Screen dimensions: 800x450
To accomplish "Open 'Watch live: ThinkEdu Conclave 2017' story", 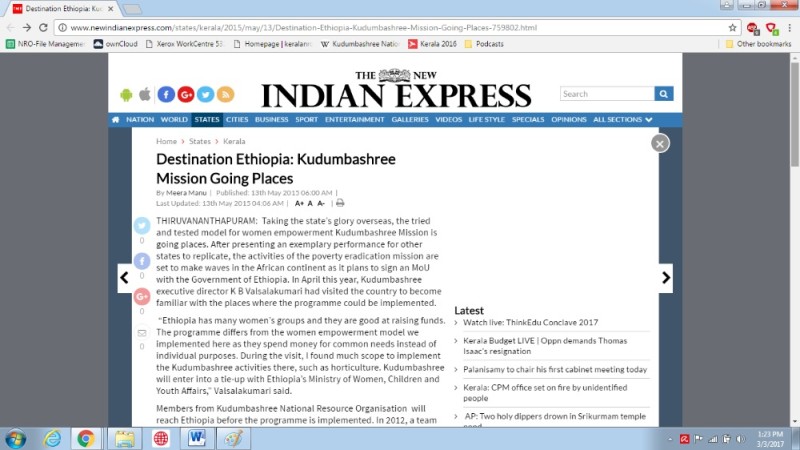I will click(531, 322).
